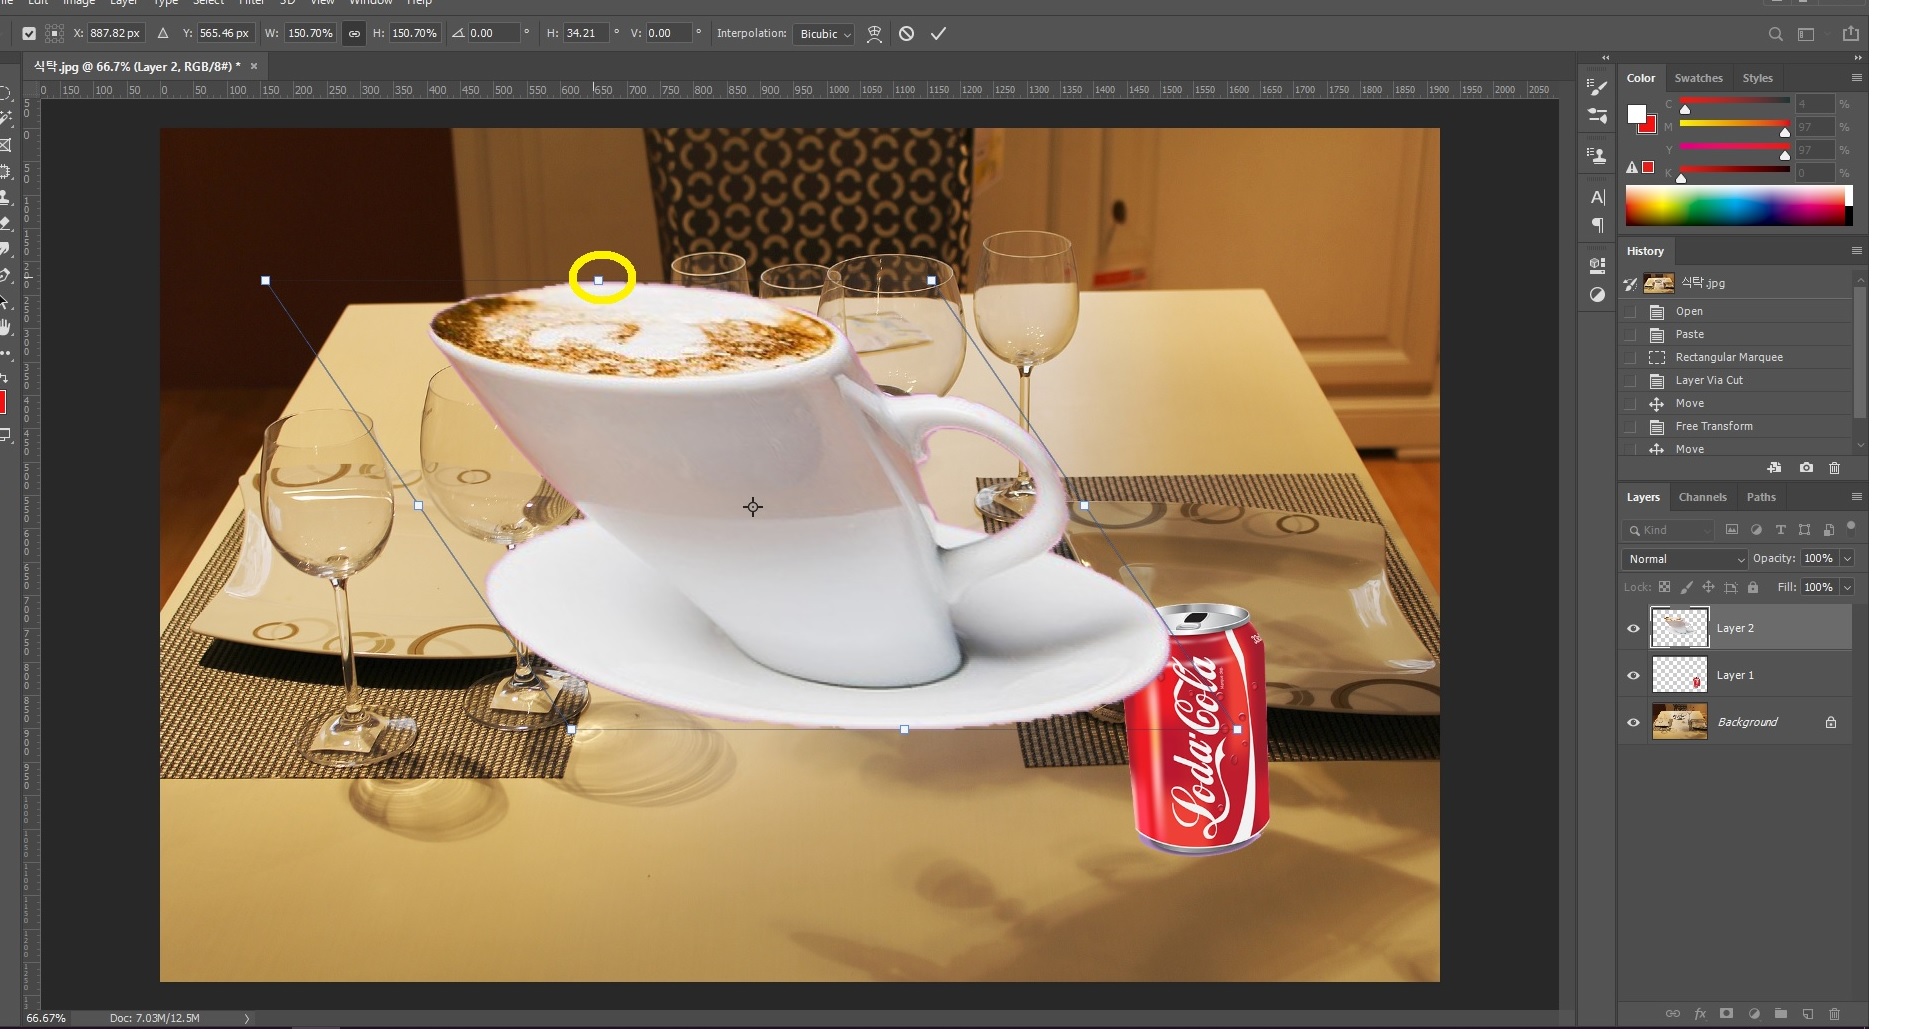Toggle the show reference point checkbox
This screenshot has width=1908, height=1032.
29,33
